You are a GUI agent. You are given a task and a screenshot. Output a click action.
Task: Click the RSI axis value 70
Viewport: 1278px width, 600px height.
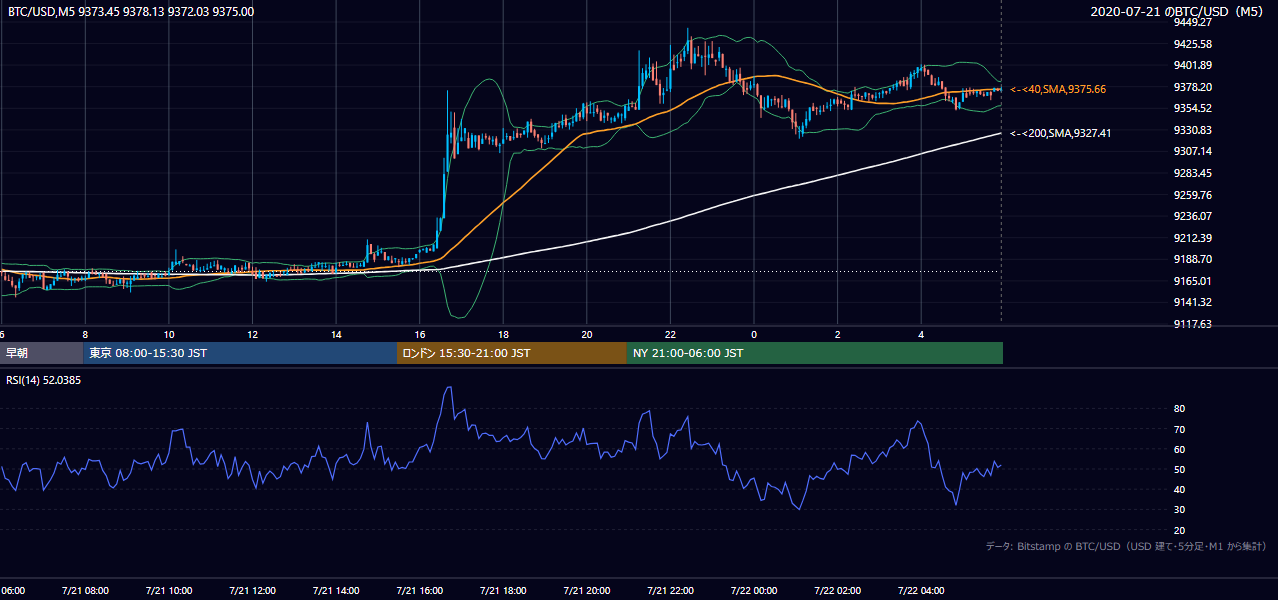click(1179, 429)
